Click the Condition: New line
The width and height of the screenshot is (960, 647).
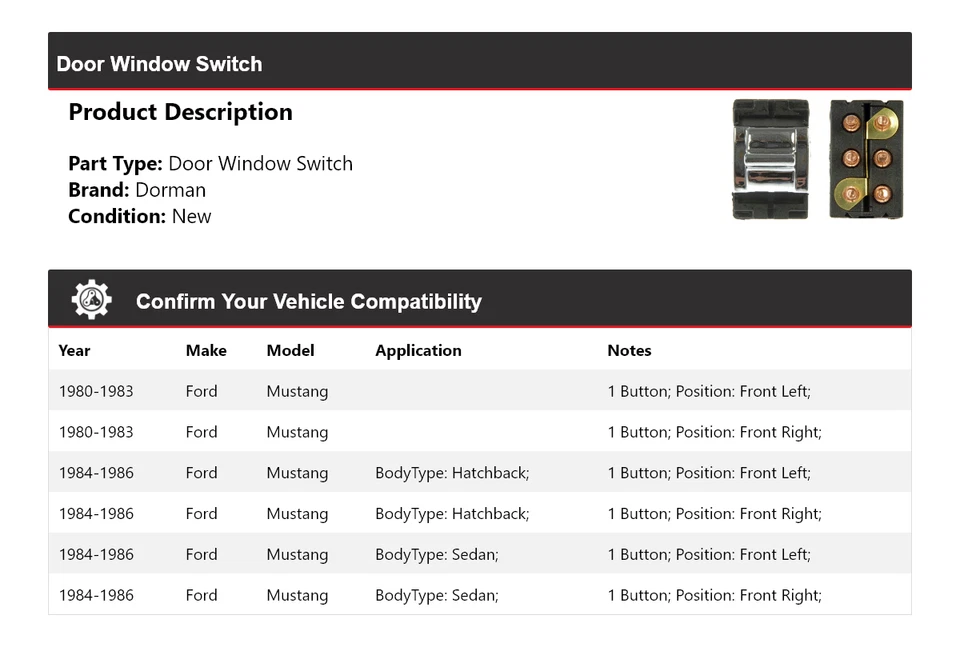click(x=140, y=216)
